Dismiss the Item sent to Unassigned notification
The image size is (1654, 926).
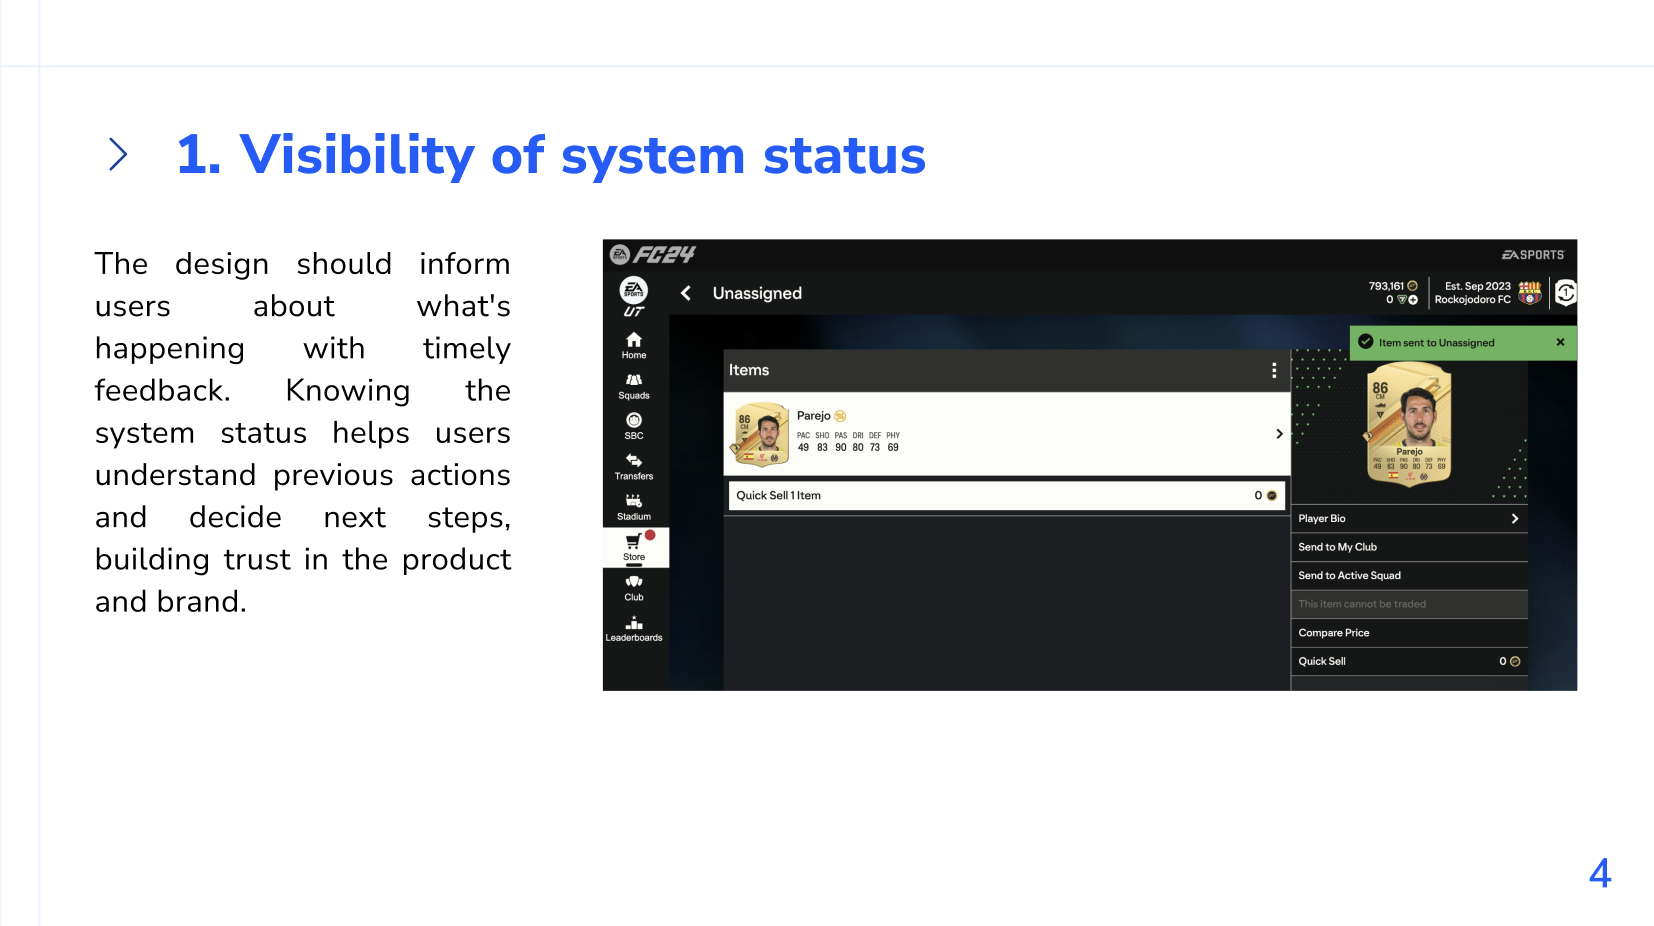tap(1560, 342)
